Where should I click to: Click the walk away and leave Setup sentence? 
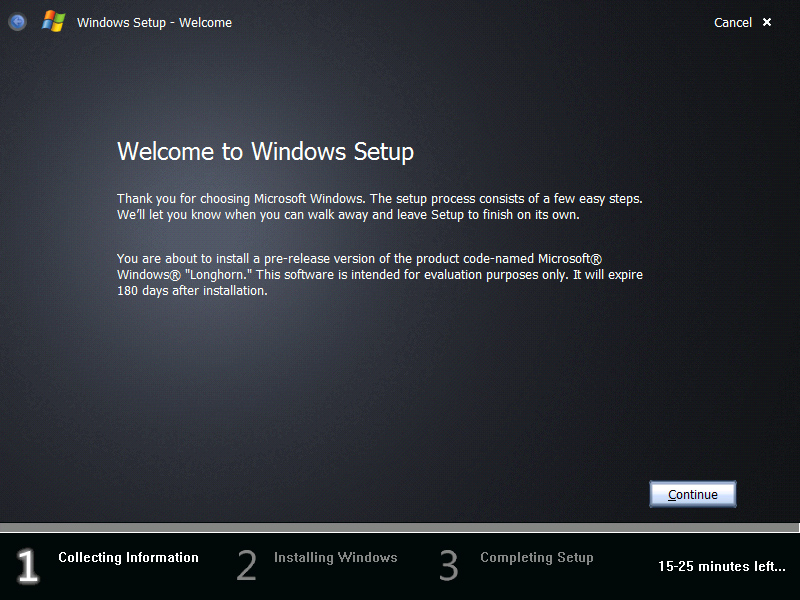coord(348,215)
